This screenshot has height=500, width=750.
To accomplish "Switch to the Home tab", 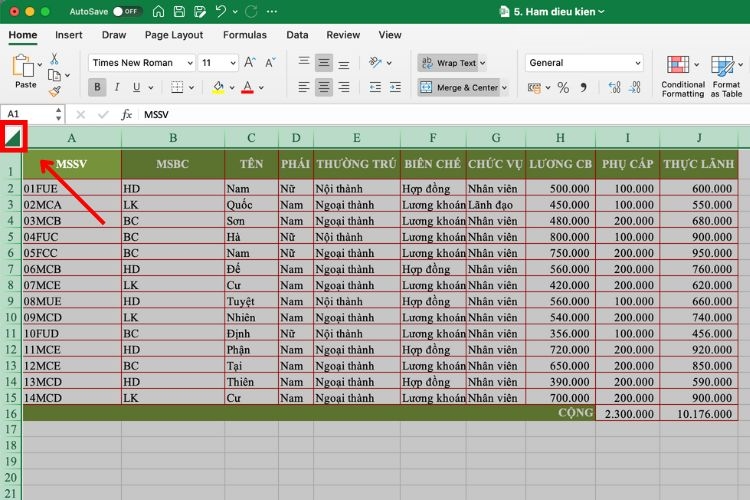I will coord(22,35).
